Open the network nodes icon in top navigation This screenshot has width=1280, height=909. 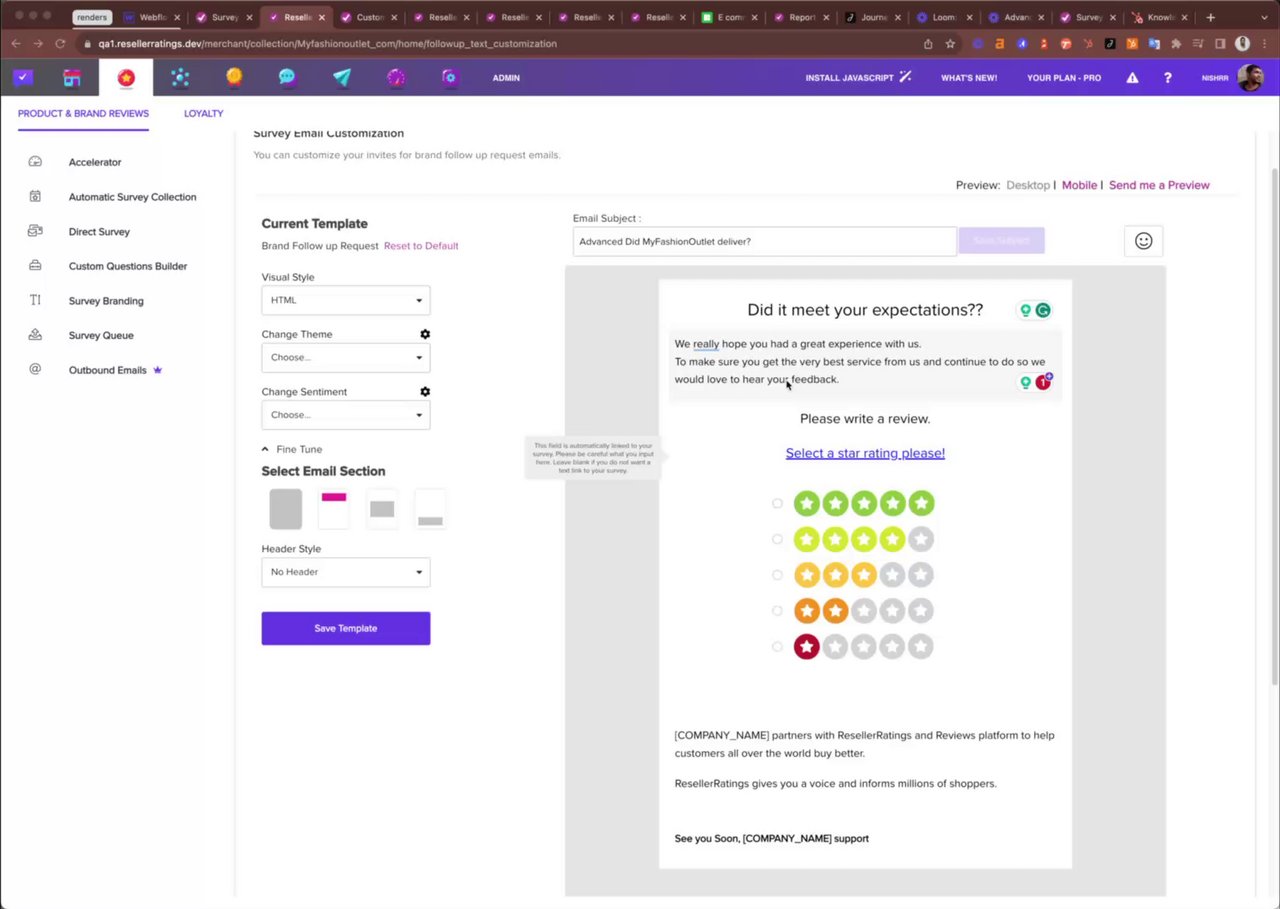pos(179,78)
